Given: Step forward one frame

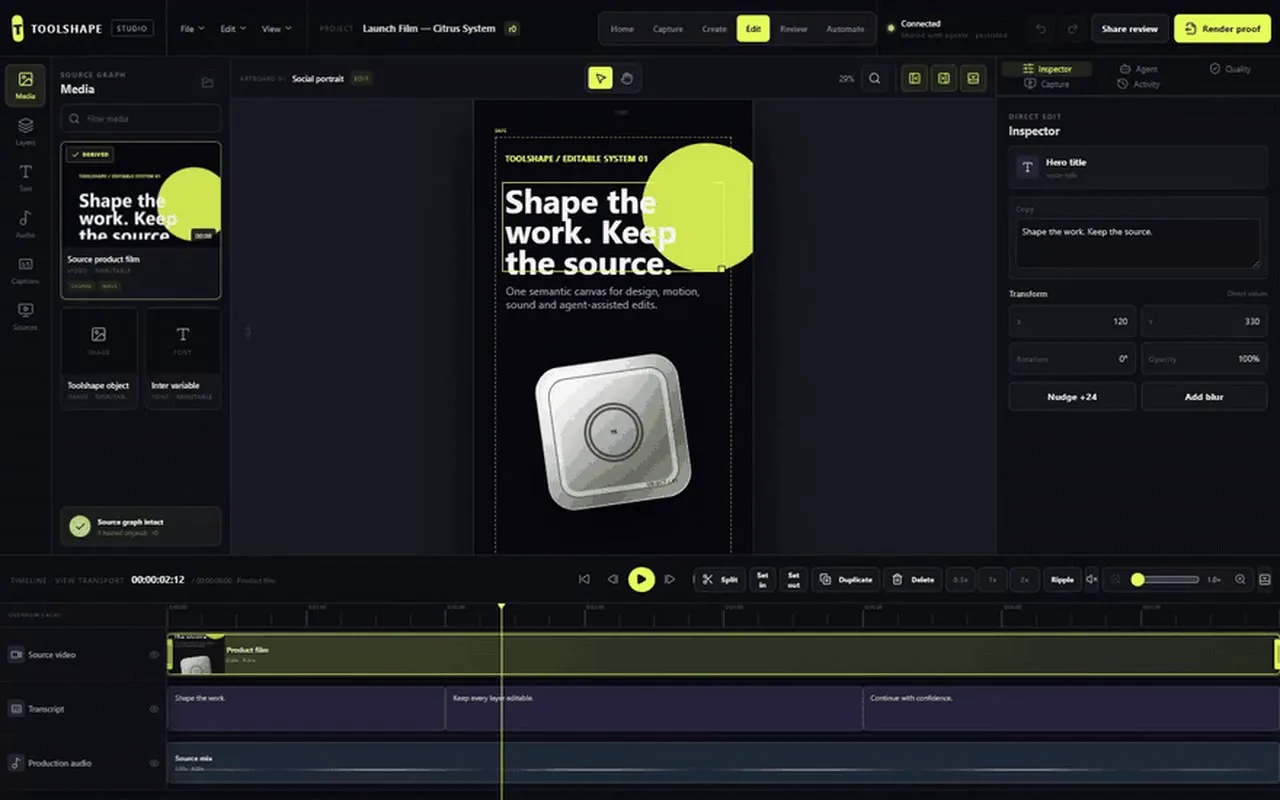Looking at the screenshot, I should pos(670,579).
